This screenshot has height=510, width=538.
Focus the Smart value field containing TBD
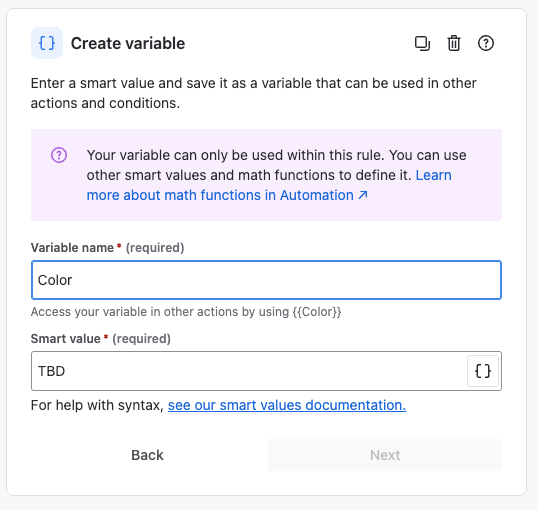click(249, 371)
